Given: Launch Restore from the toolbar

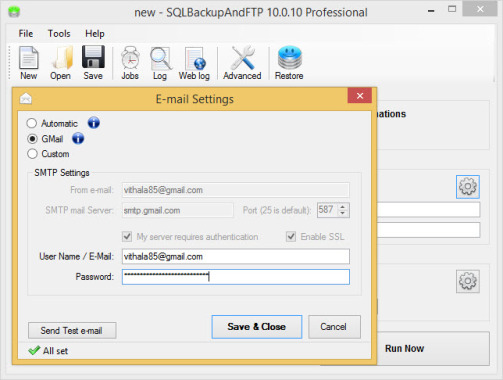Looking at the screenshot, I should click(x=289, y=63).
